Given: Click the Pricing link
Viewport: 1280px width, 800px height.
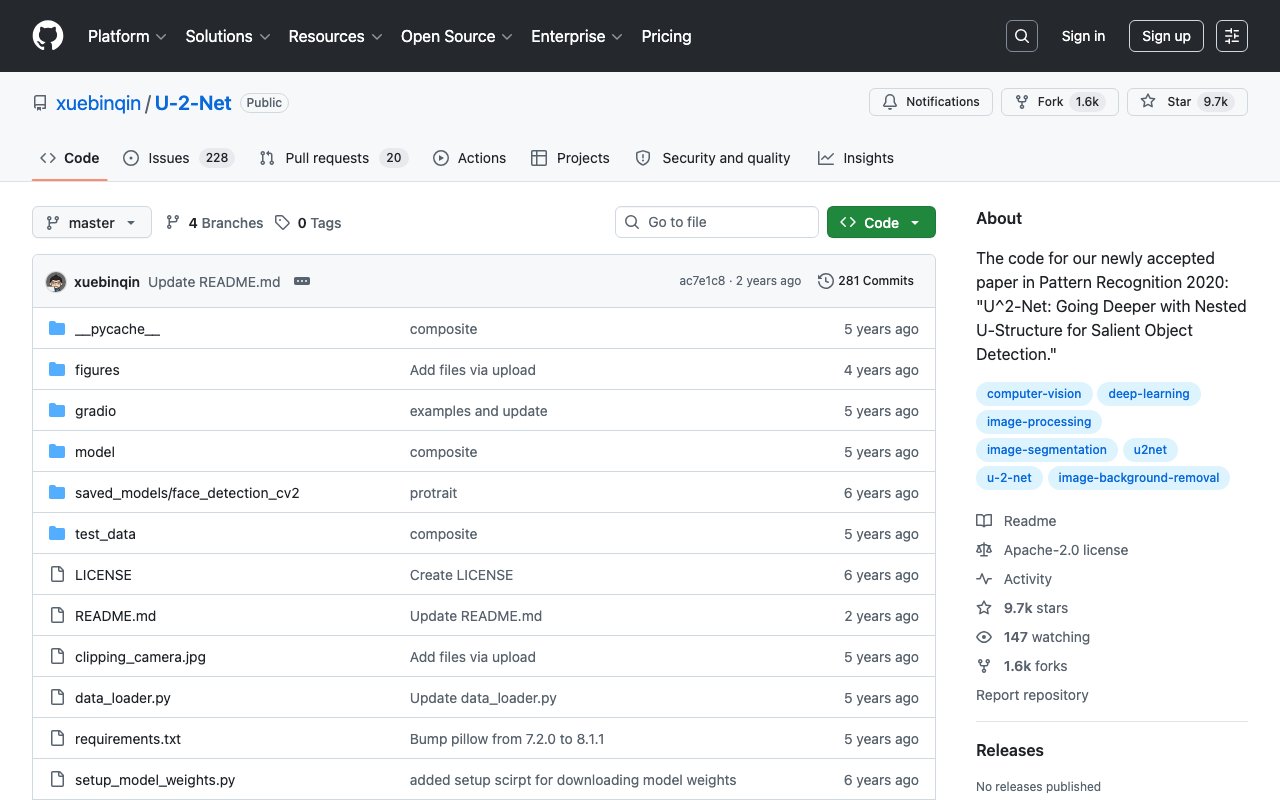Looking at the screenshot, I should pos(666,36).
